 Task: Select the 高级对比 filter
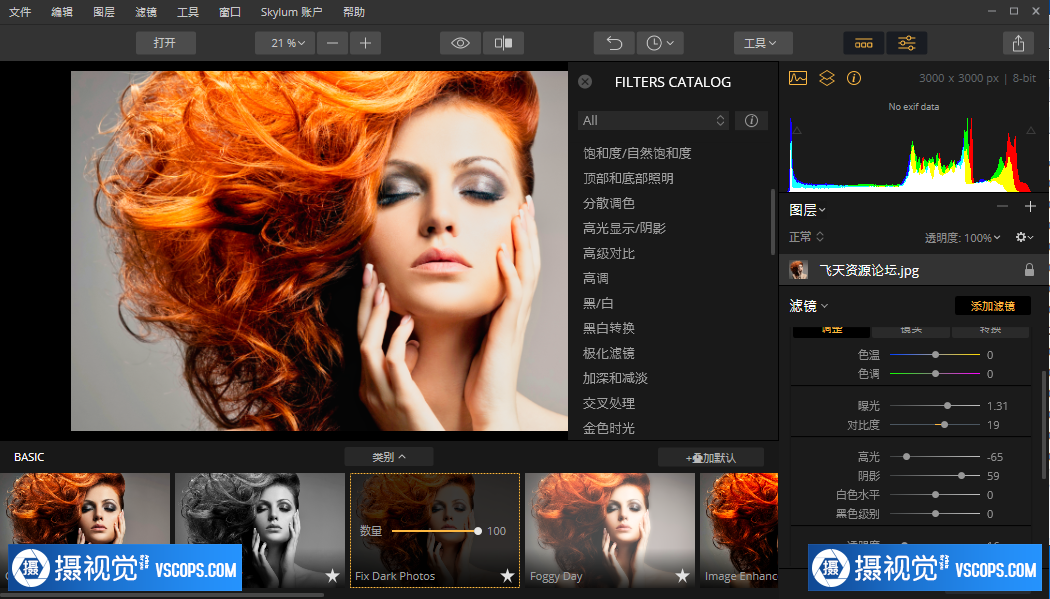tap(609, 254)
